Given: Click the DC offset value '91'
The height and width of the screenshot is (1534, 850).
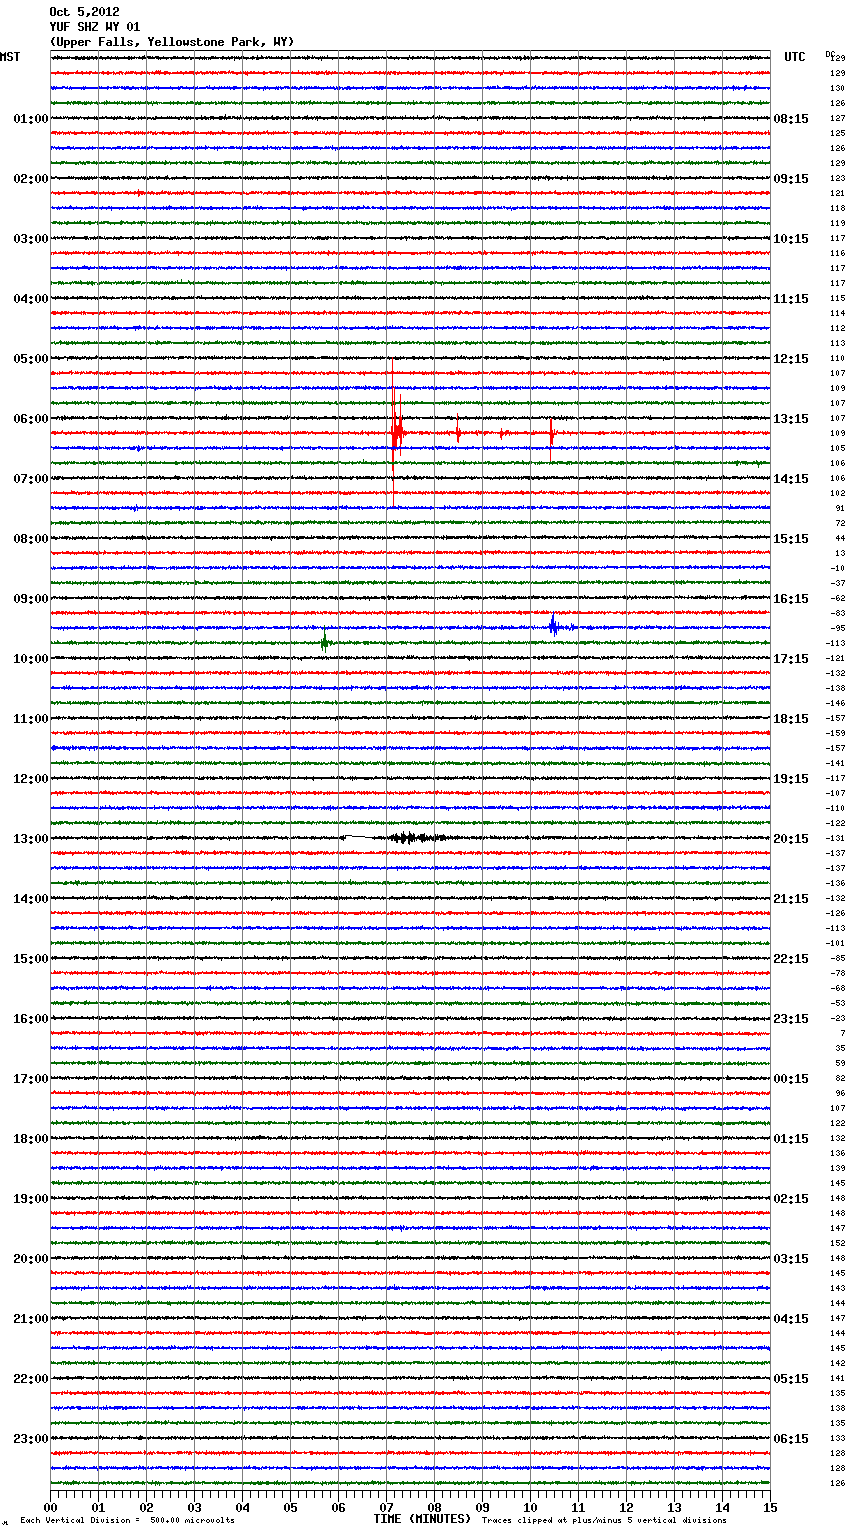Looking at the screenshot, I should [840, 508].
